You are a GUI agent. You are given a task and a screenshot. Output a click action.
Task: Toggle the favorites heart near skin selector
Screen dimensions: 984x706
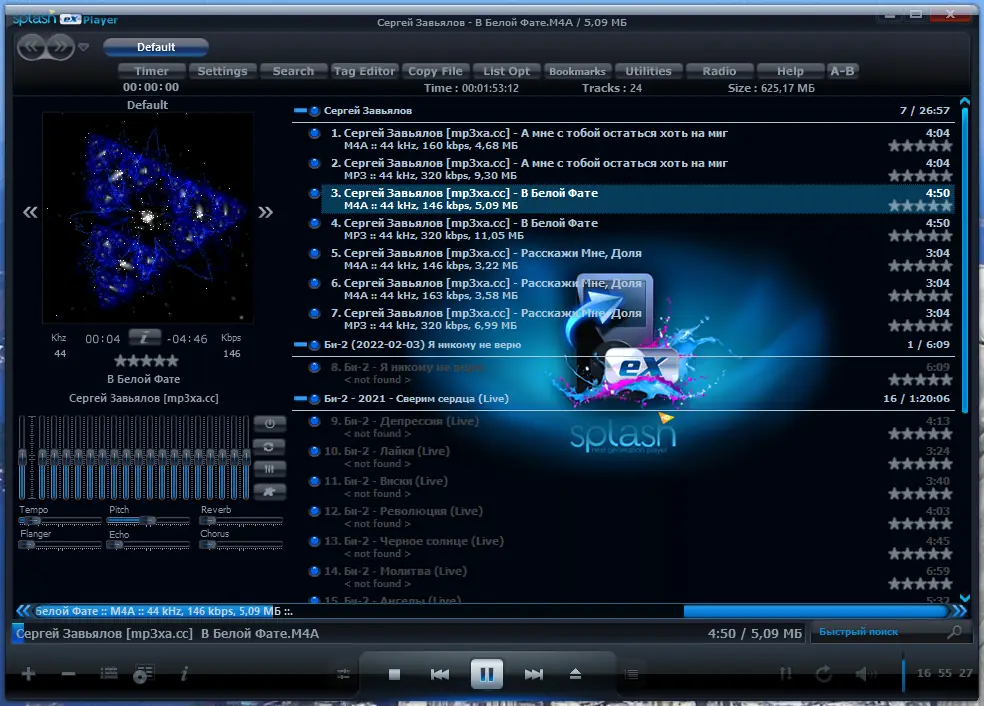pos(84,46)
